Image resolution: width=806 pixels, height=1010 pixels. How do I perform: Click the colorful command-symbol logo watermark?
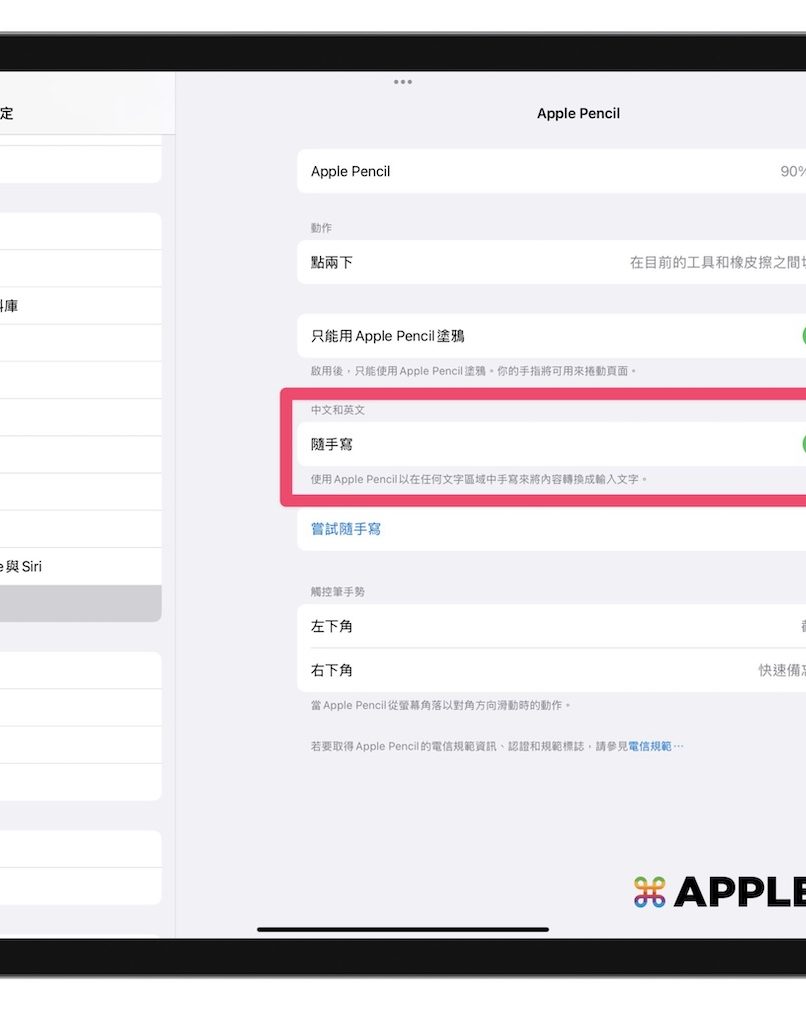(649, 892)
